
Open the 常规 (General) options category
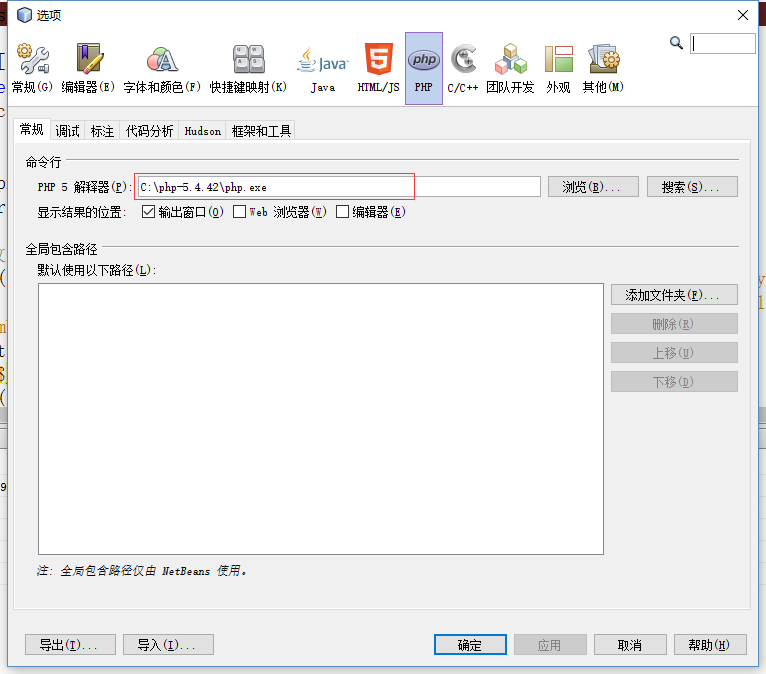tap(32, 68)
